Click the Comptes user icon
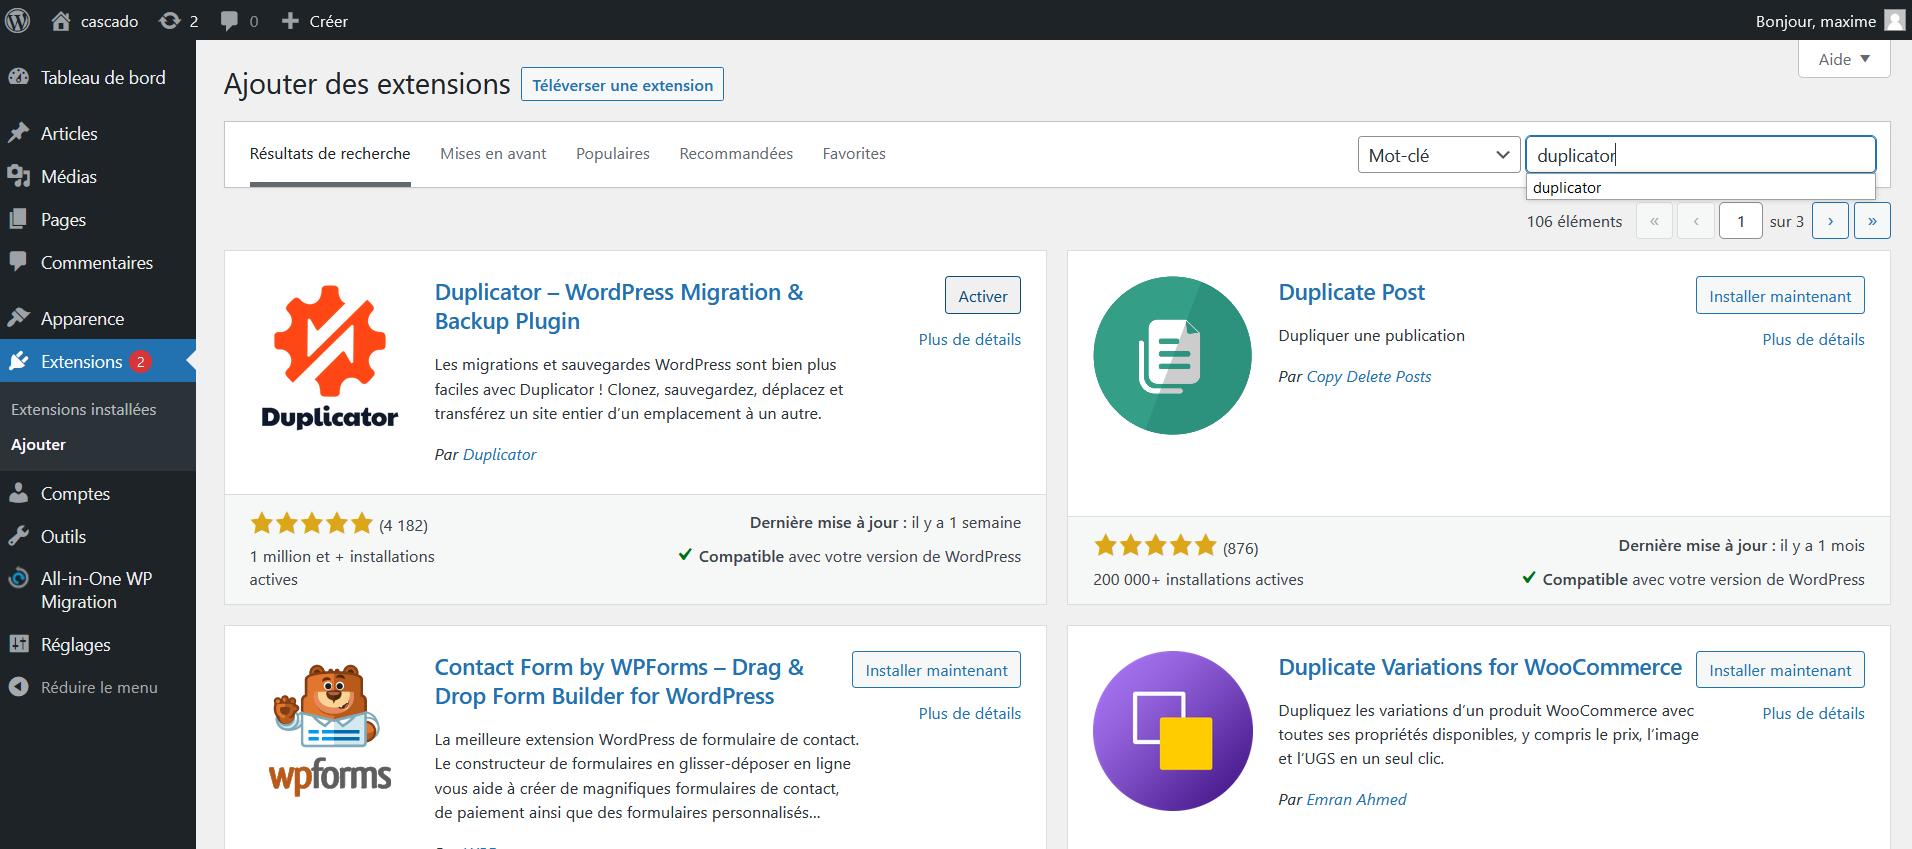 [18, 493]
